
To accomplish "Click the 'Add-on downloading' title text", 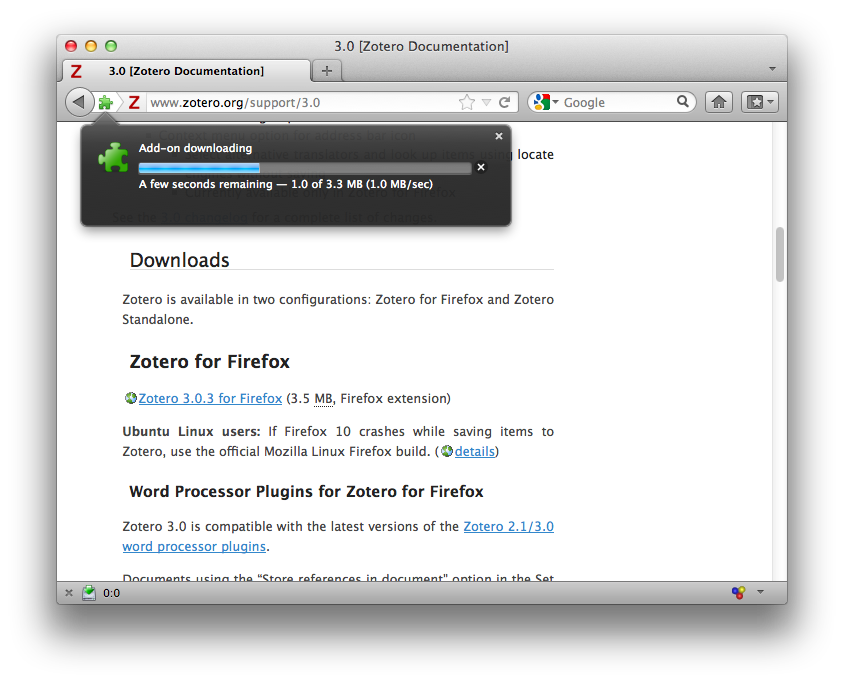I will [x=195, y=148].
